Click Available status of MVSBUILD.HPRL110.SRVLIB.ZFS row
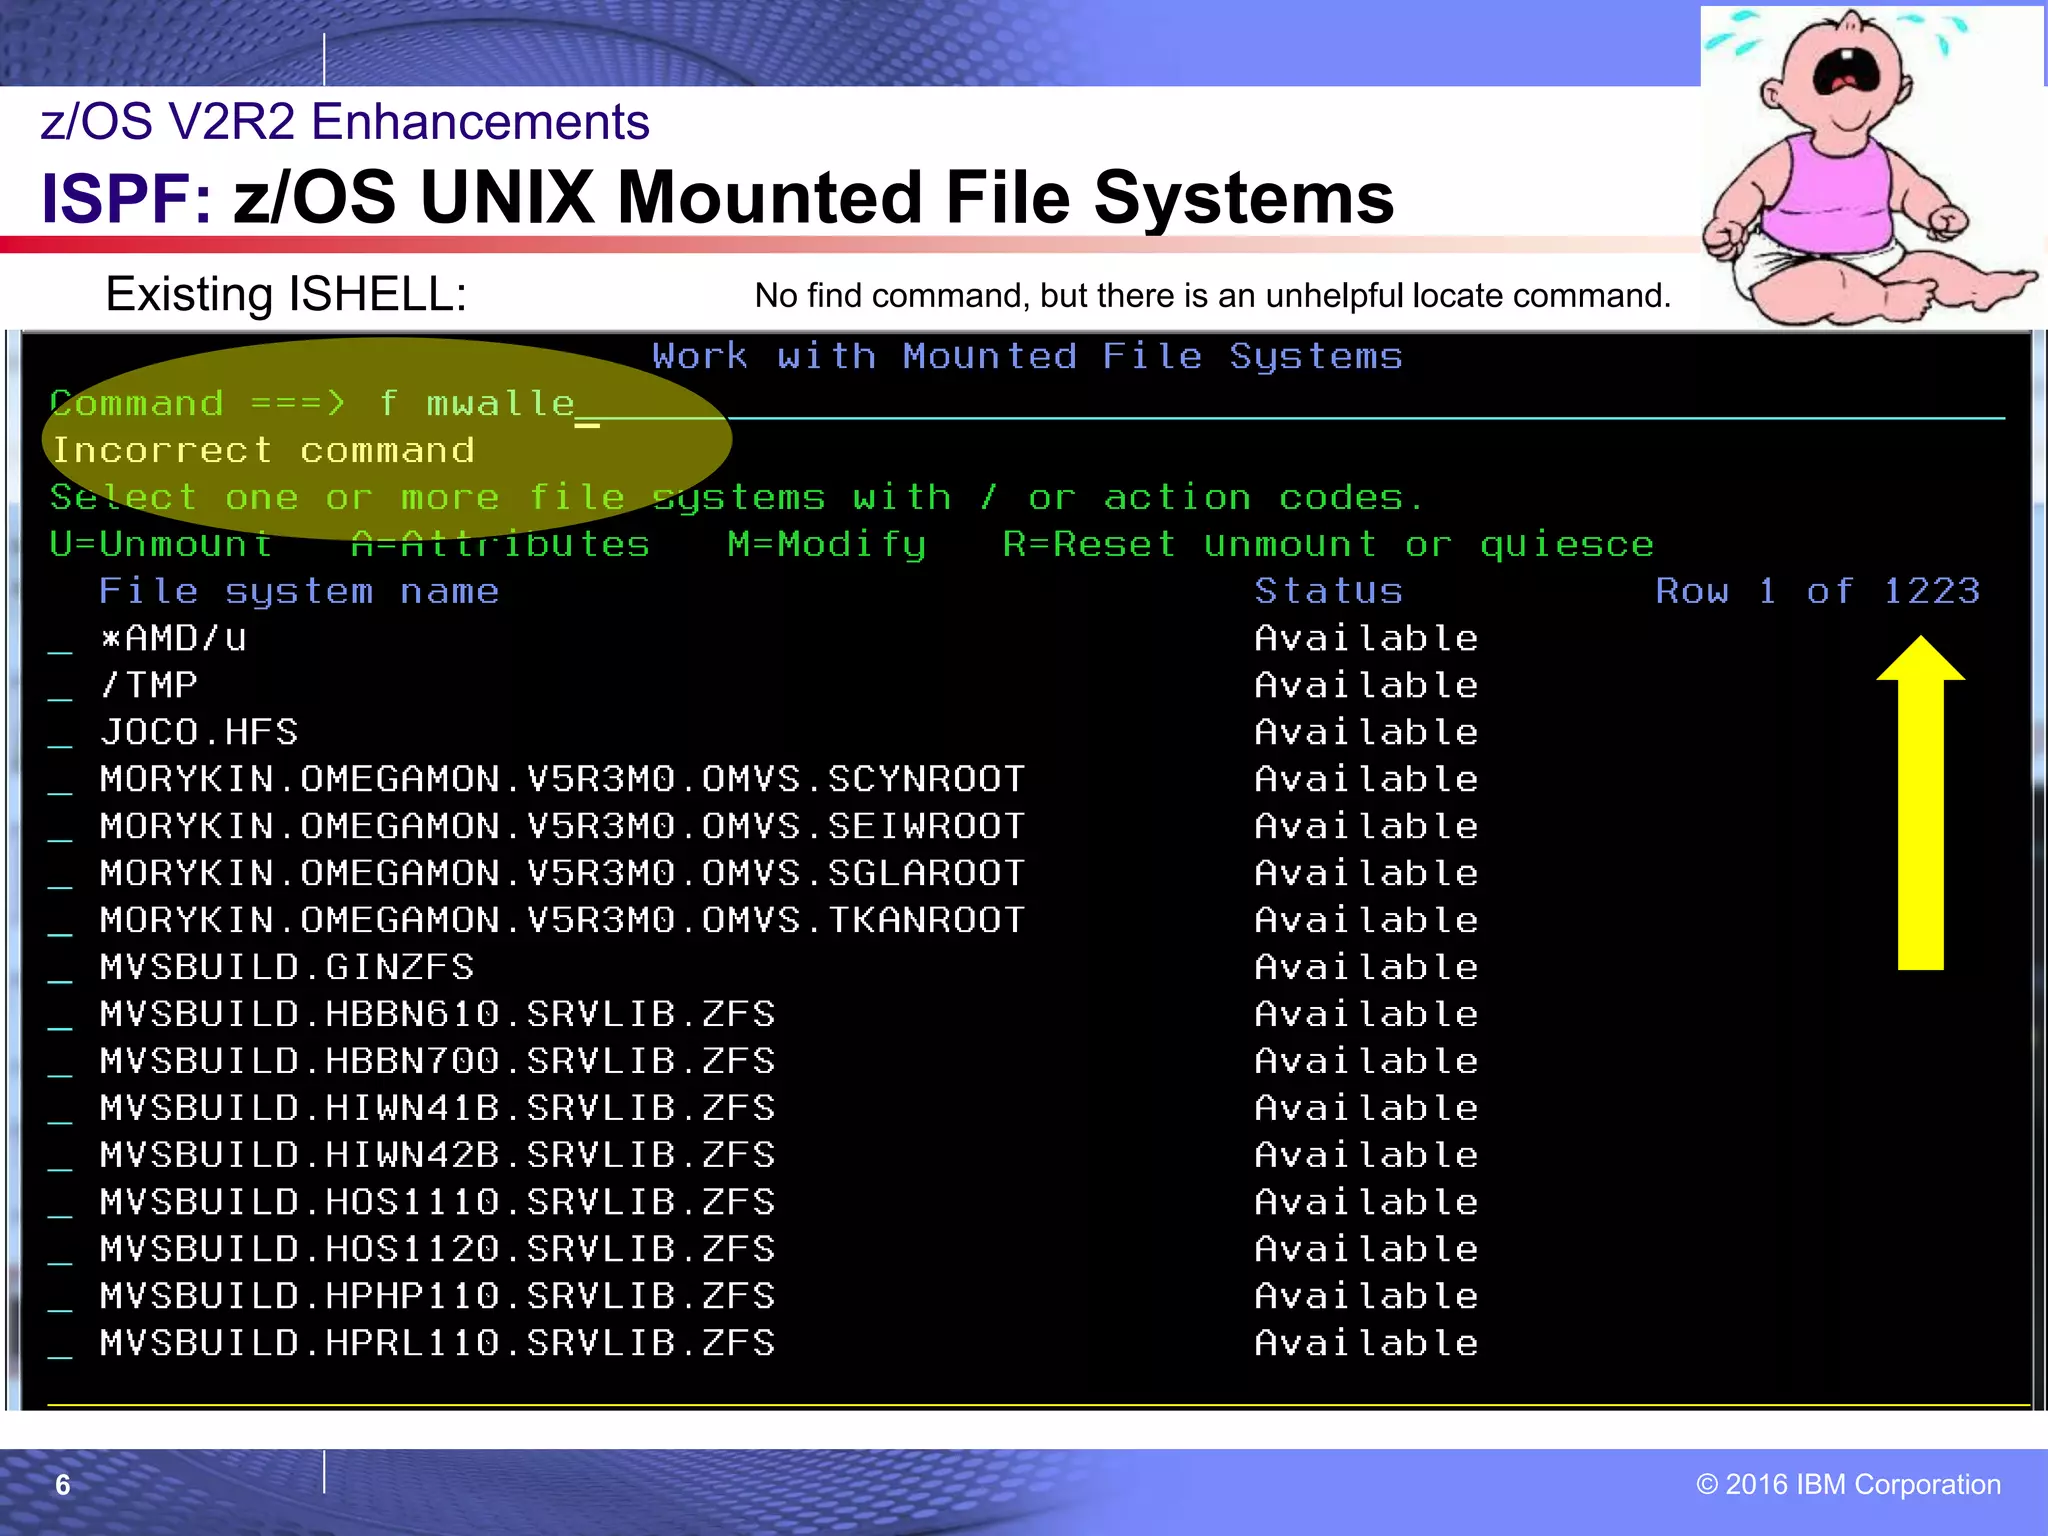The width and height of the screenshot is (2048, 1536). coord(1366,1343)
